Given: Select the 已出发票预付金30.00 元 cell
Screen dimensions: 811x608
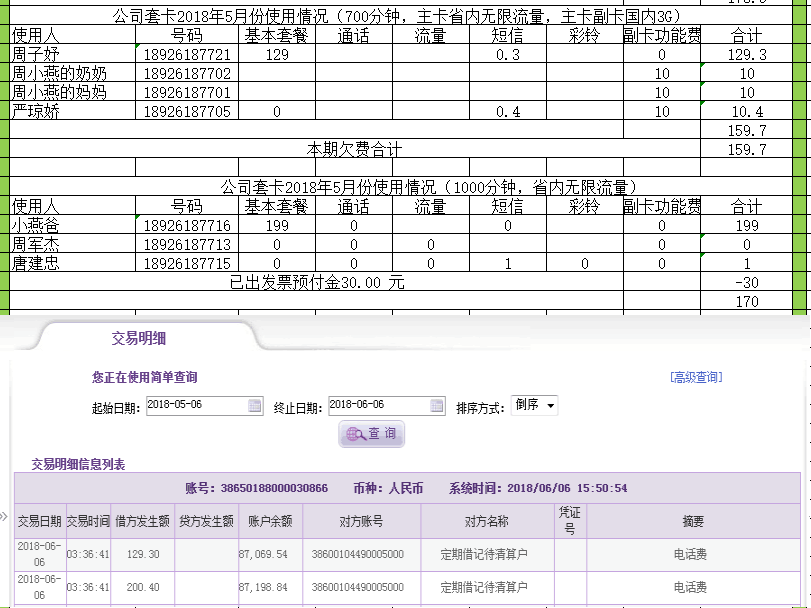Looking at the screenshot, I should 317,283.
